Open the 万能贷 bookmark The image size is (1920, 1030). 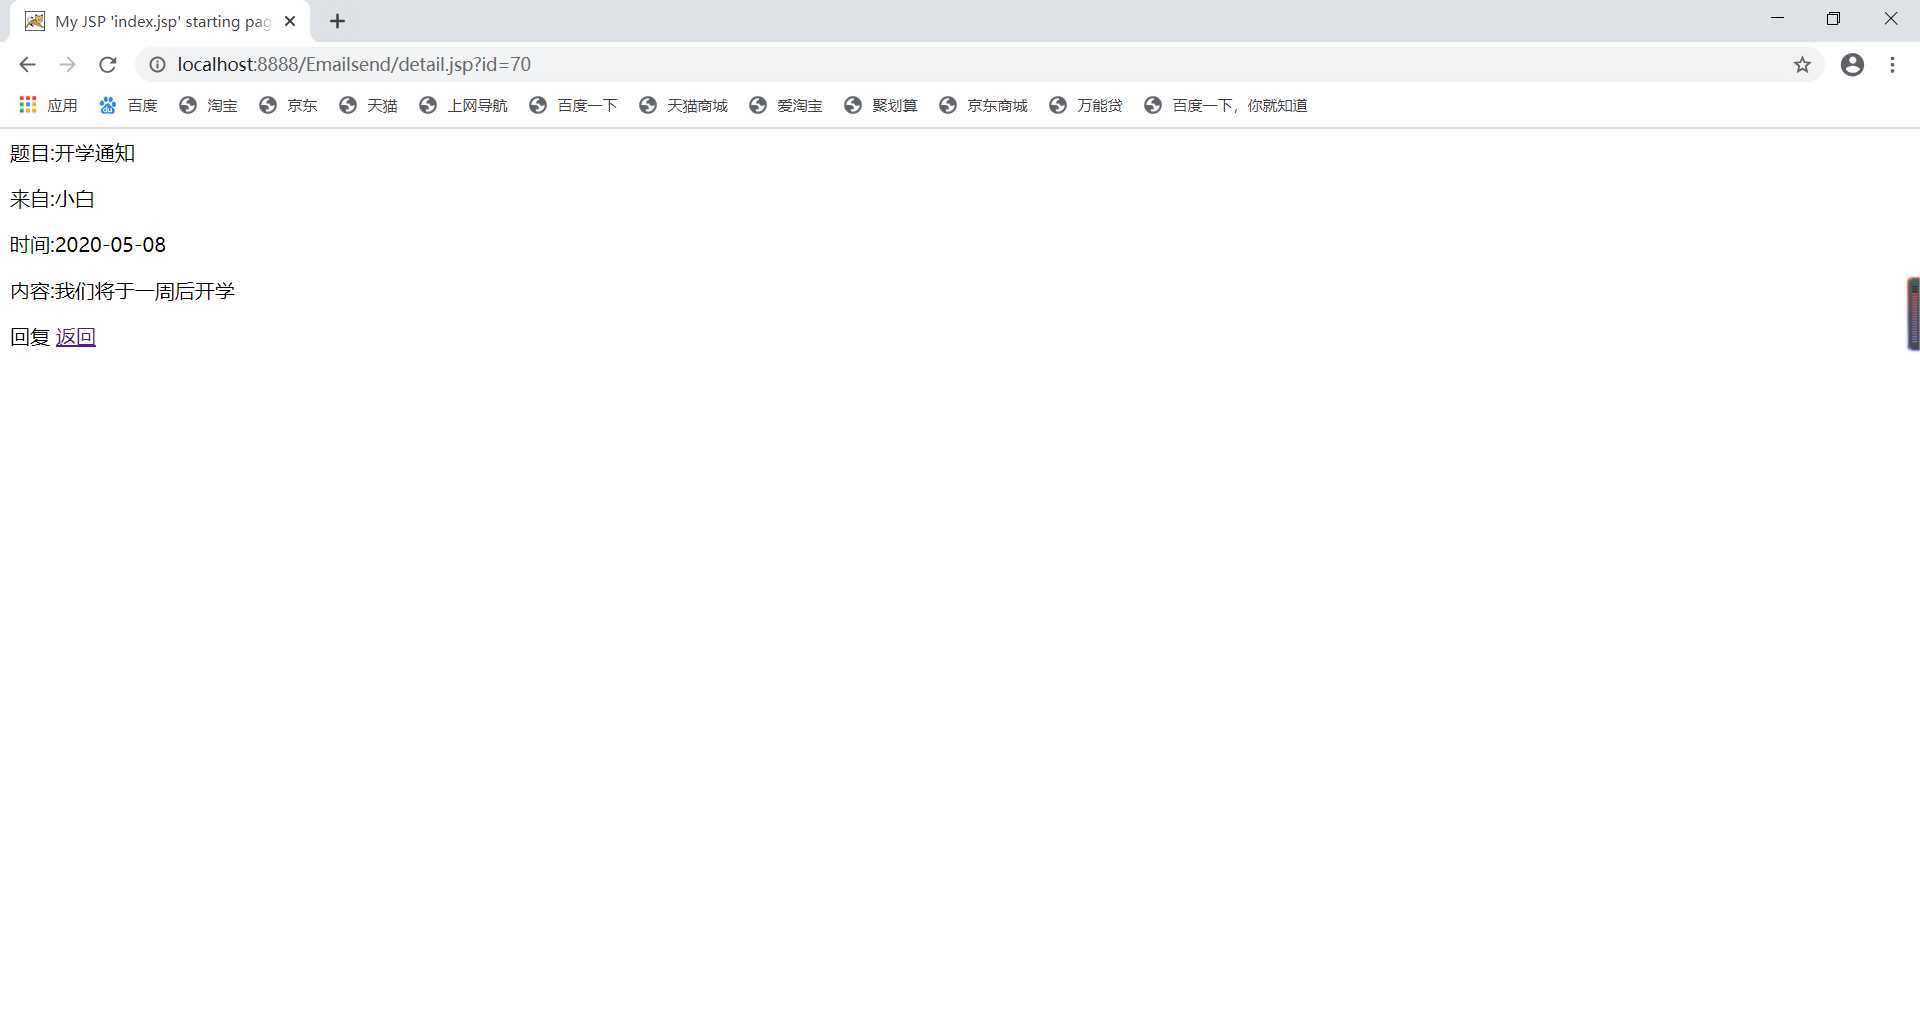click(x=1085, y=105)
